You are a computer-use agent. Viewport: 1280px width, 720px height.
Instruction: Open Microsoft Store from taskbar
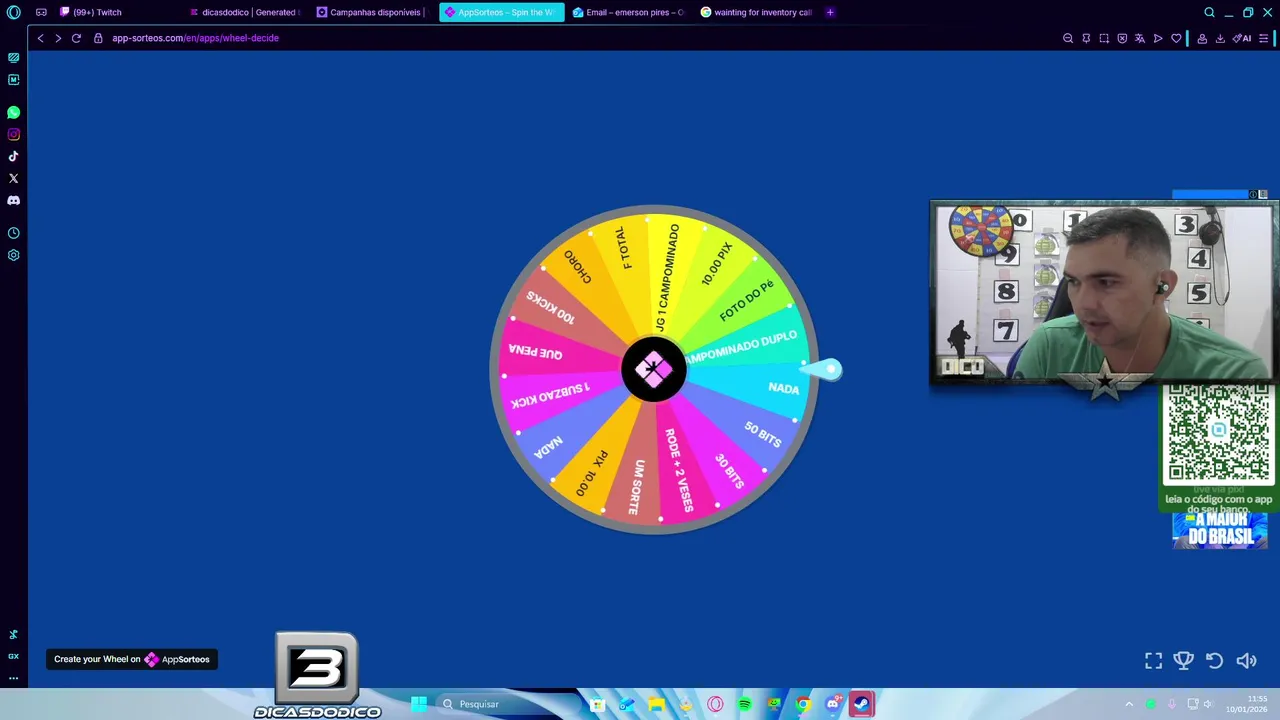point(597,704)
